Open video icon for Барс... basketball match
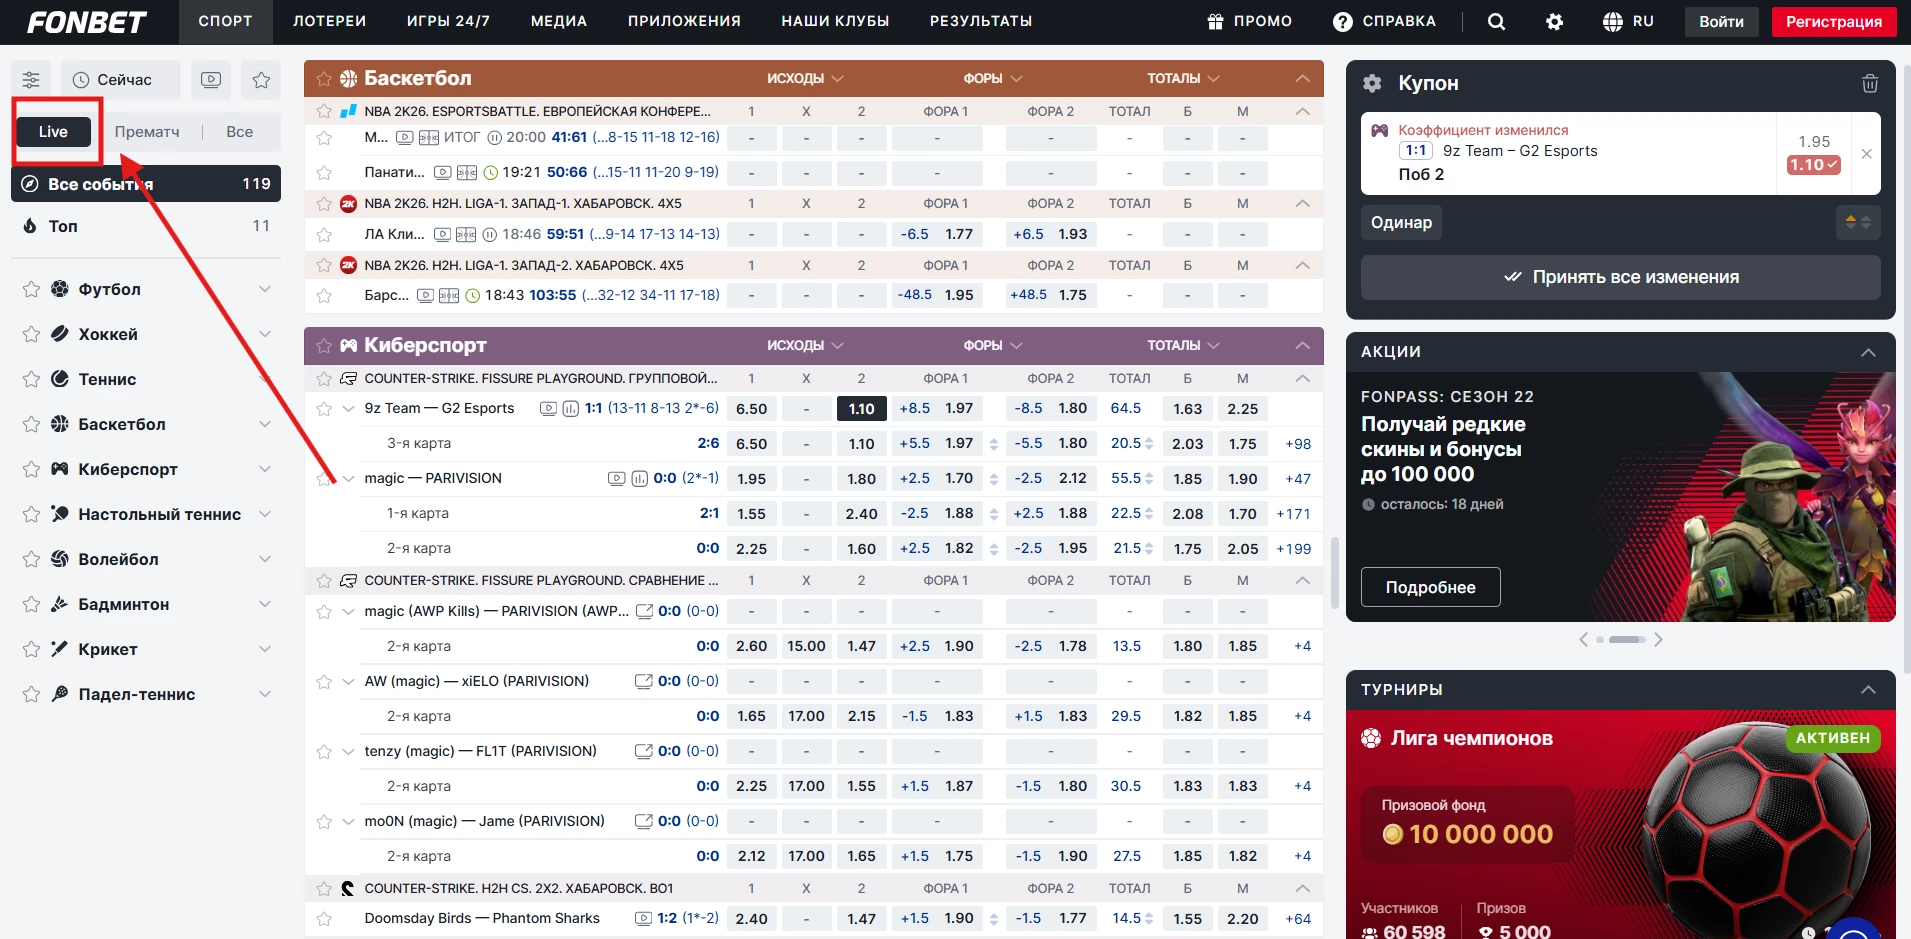 click(x=425, y=295)
